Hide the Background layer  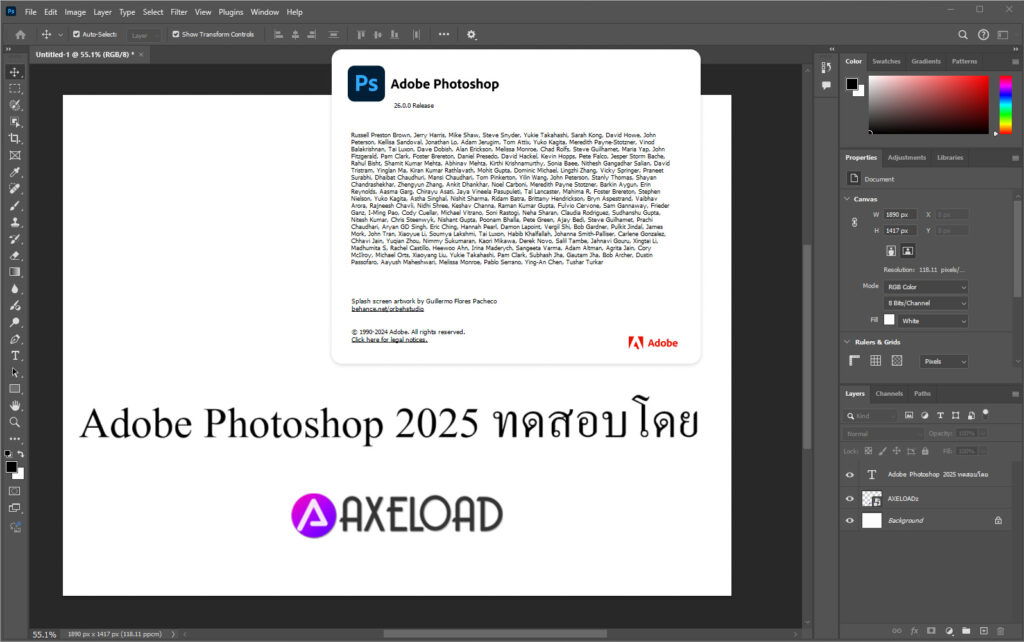tap(850, 521)
